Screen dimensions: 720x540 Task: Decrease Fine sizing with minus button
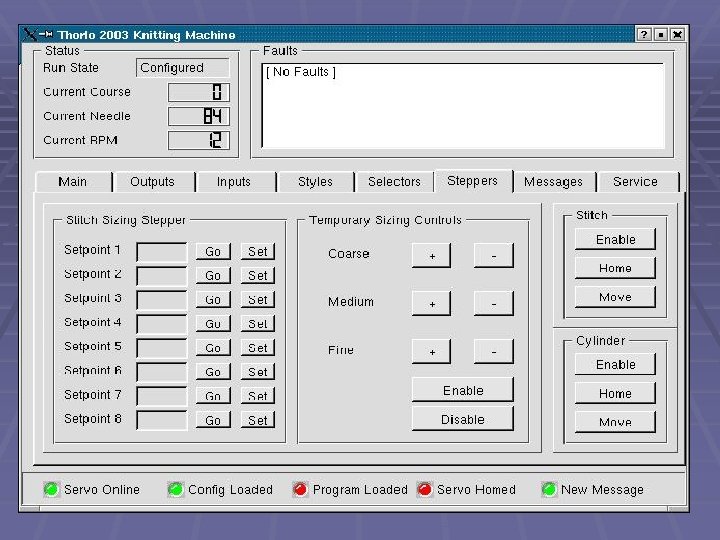point(494,352)
